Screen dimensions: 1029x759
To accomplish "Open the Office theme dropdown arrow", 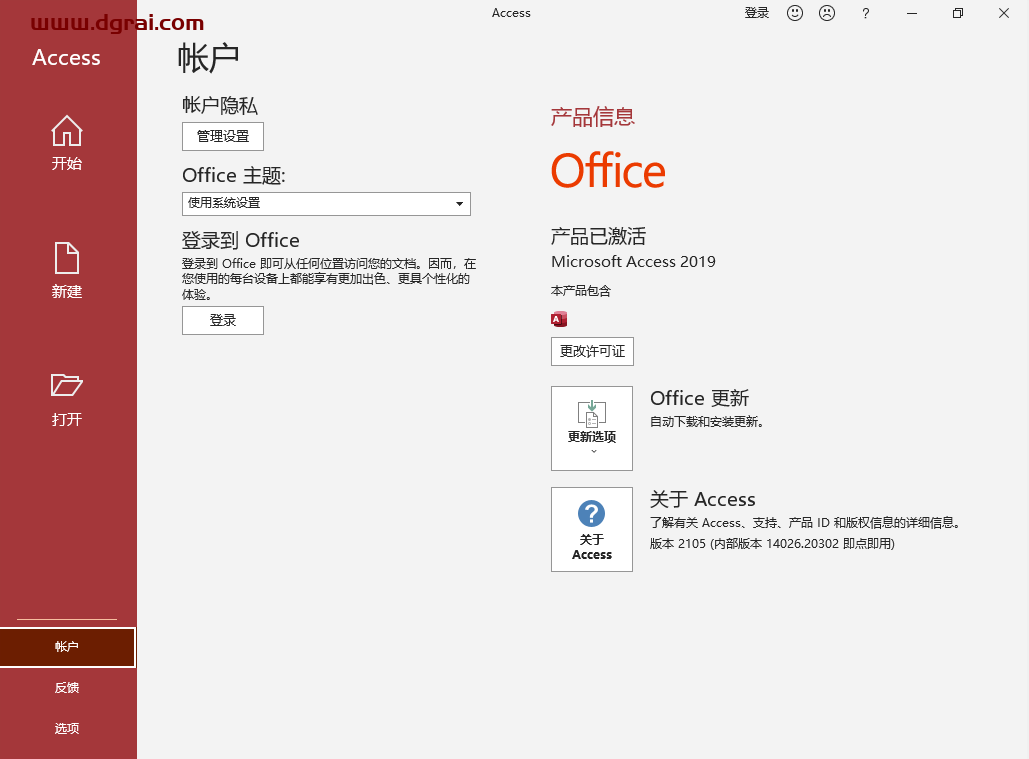I will [x=459, y=204].
